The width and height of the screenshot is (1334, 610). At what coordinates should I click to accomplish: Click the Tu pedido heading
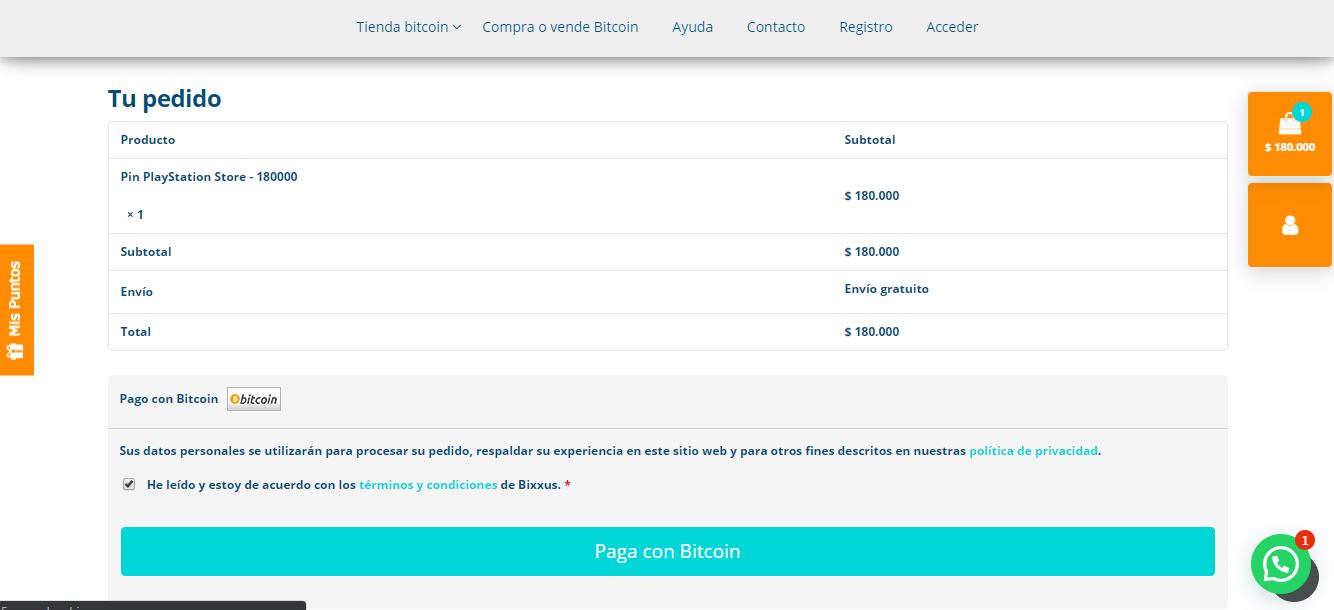click(165, 98)
